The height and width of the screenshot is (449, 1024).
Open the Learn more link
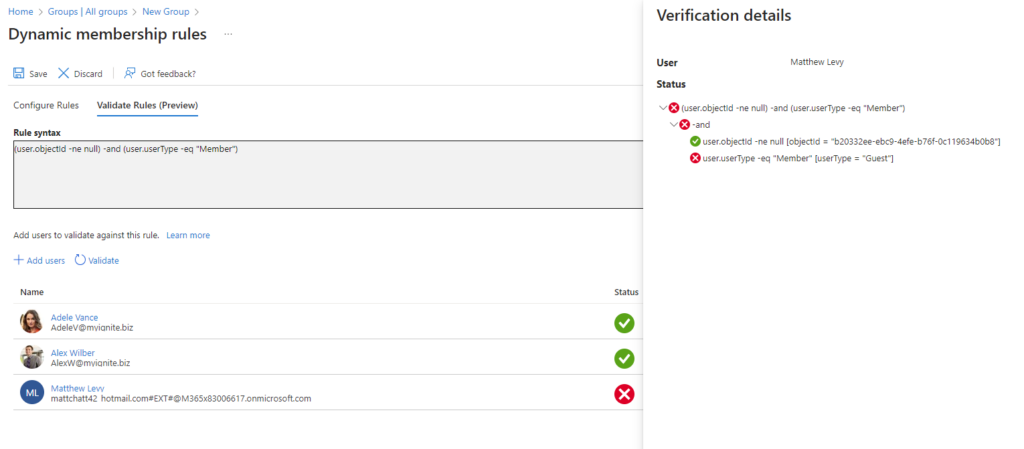(x=188, y=235)
